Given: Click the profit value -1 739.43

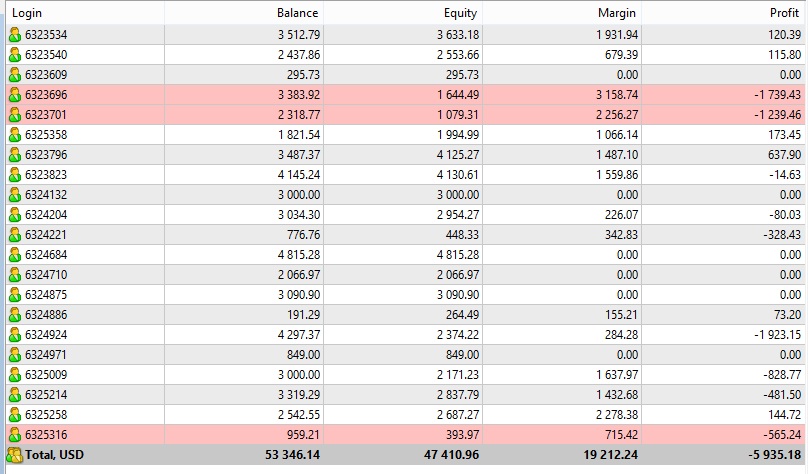Looking at the screenshot, I should pos(777,95).
